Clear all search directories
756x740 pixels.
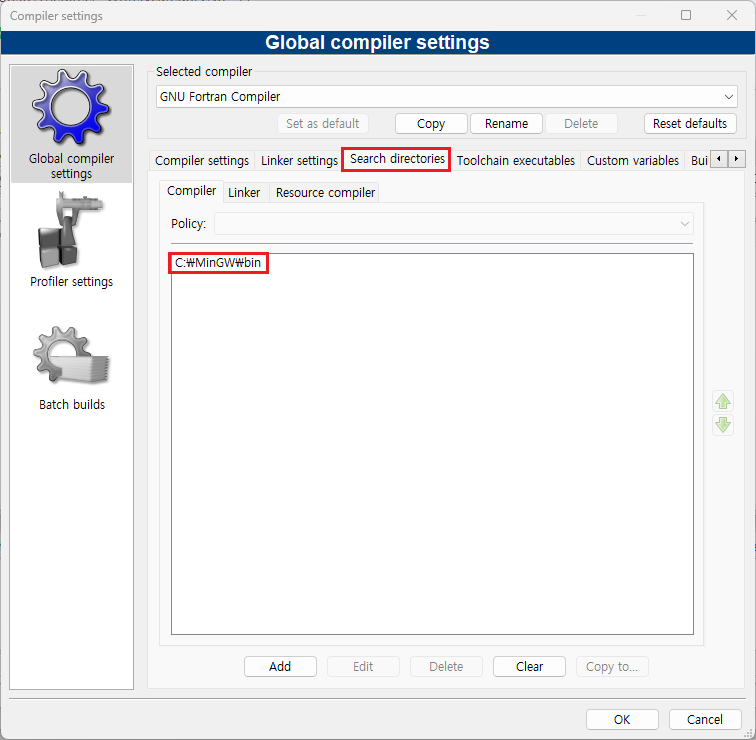(x=529, y=666)
